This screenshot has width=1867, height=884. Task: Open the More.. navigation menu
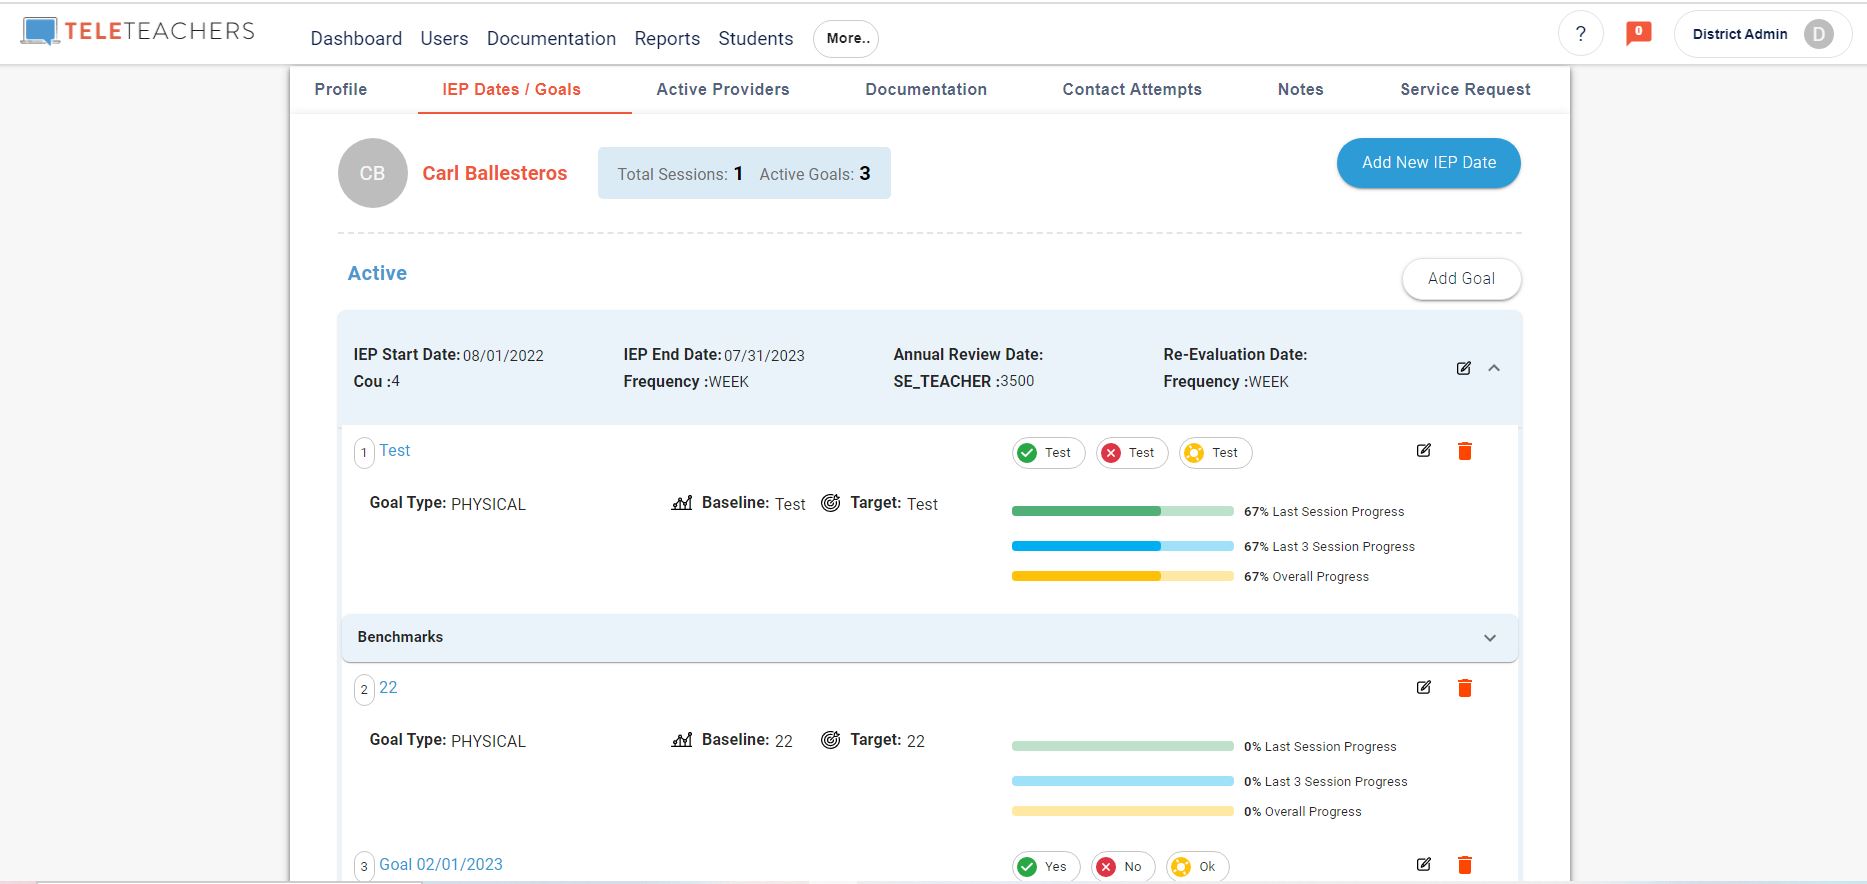tap(846, 38)
